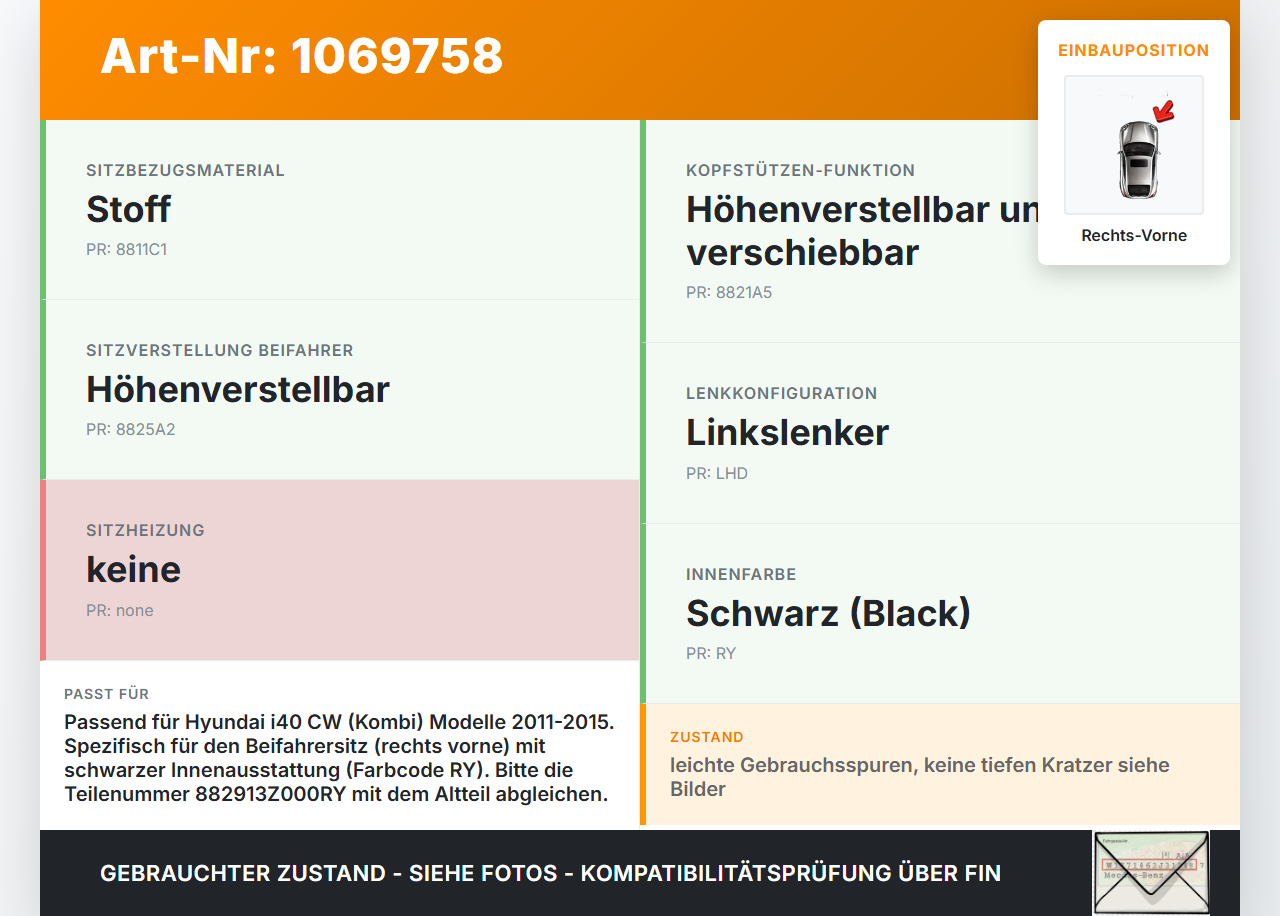Click the PR: 8811C1 code
This screenshot has height=916, width=1280.
(x=126, y=250)
